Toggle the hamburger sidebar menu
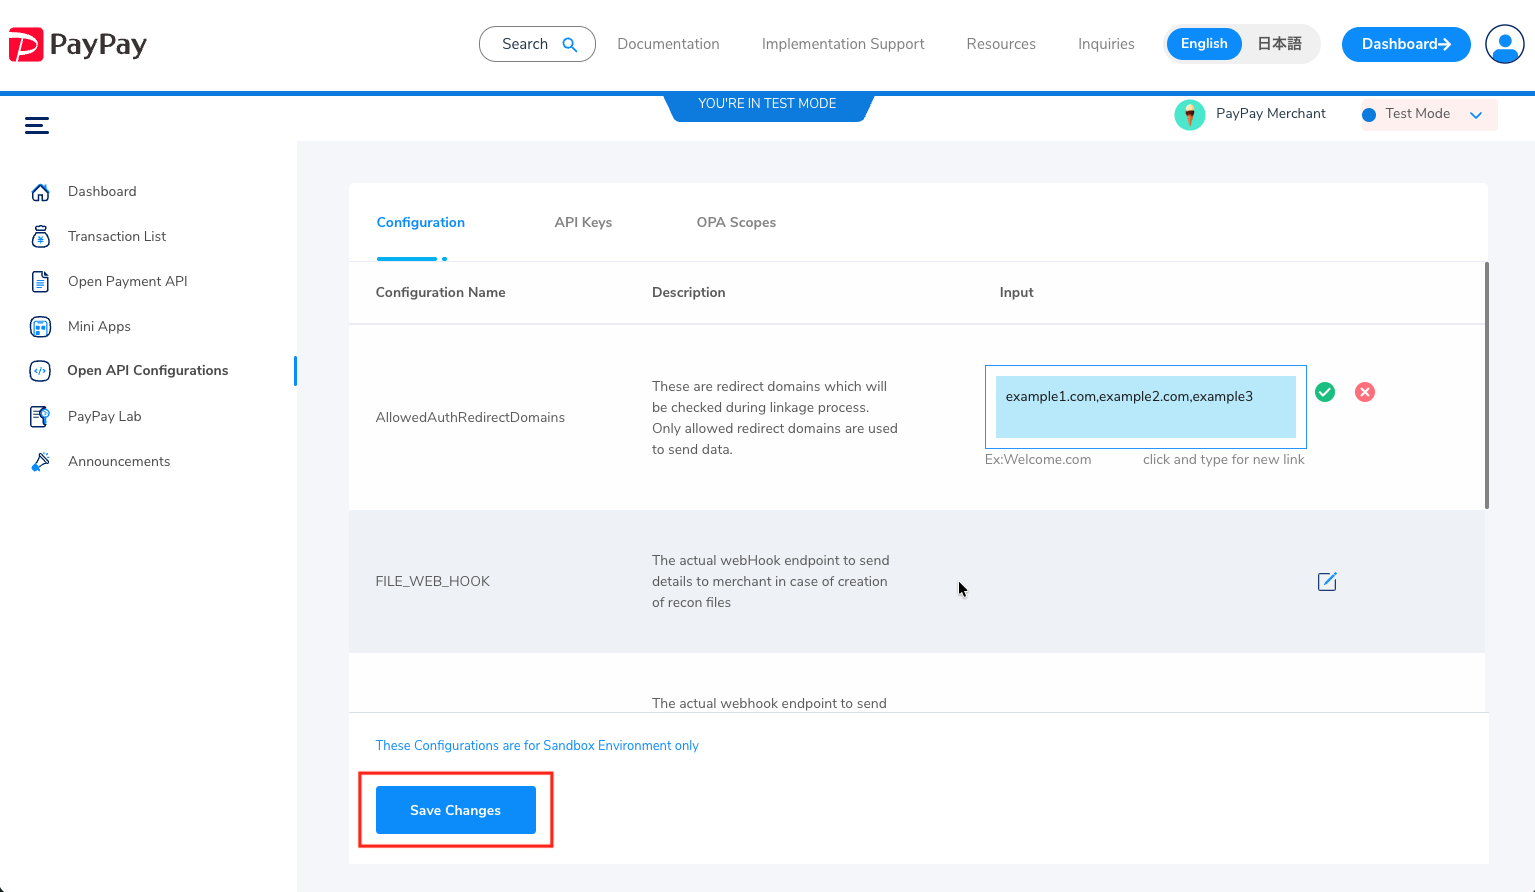 (x=37, y=125)
